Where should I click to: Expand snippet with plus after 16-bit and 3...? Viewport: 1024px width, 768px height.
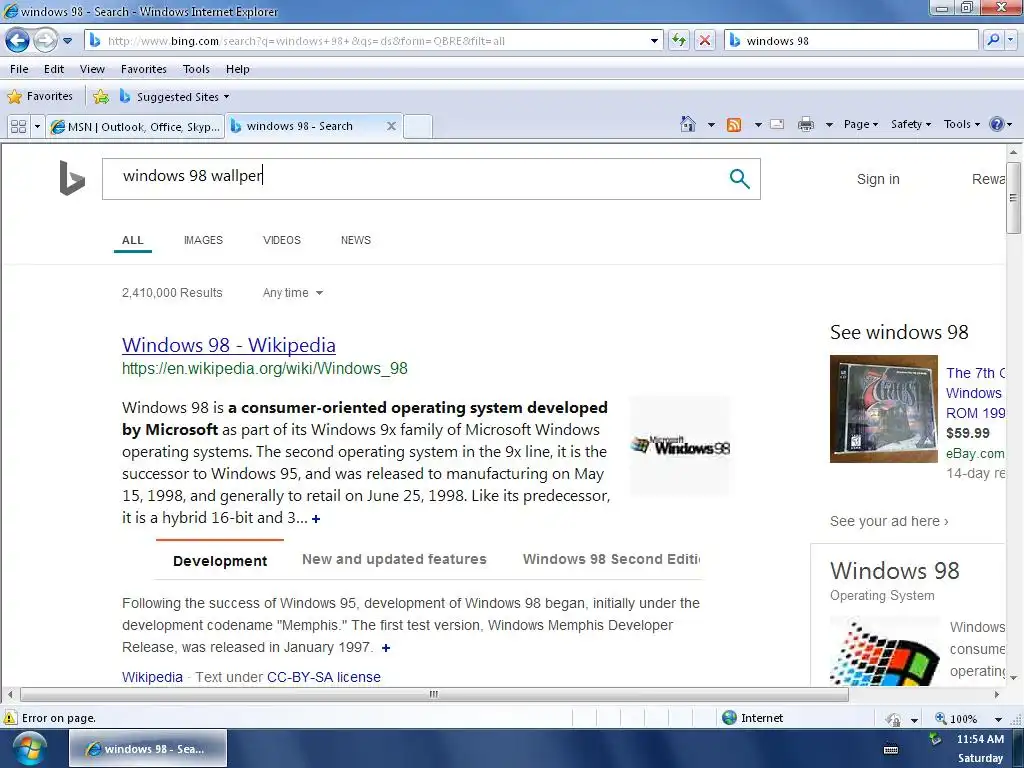click(316, 519)
